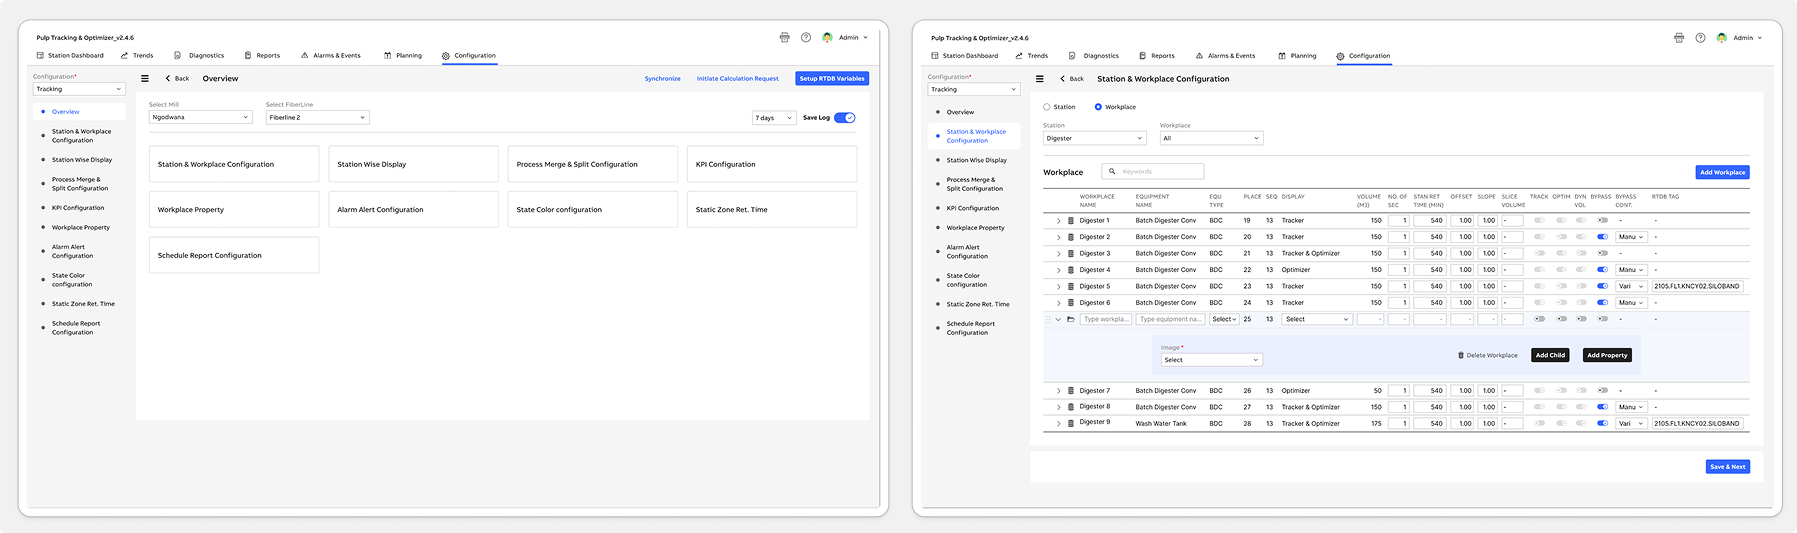This screenshot has height=533, width=1797.
Task: Open the 7 days range dropdown
Action: [x=773, y=118]
